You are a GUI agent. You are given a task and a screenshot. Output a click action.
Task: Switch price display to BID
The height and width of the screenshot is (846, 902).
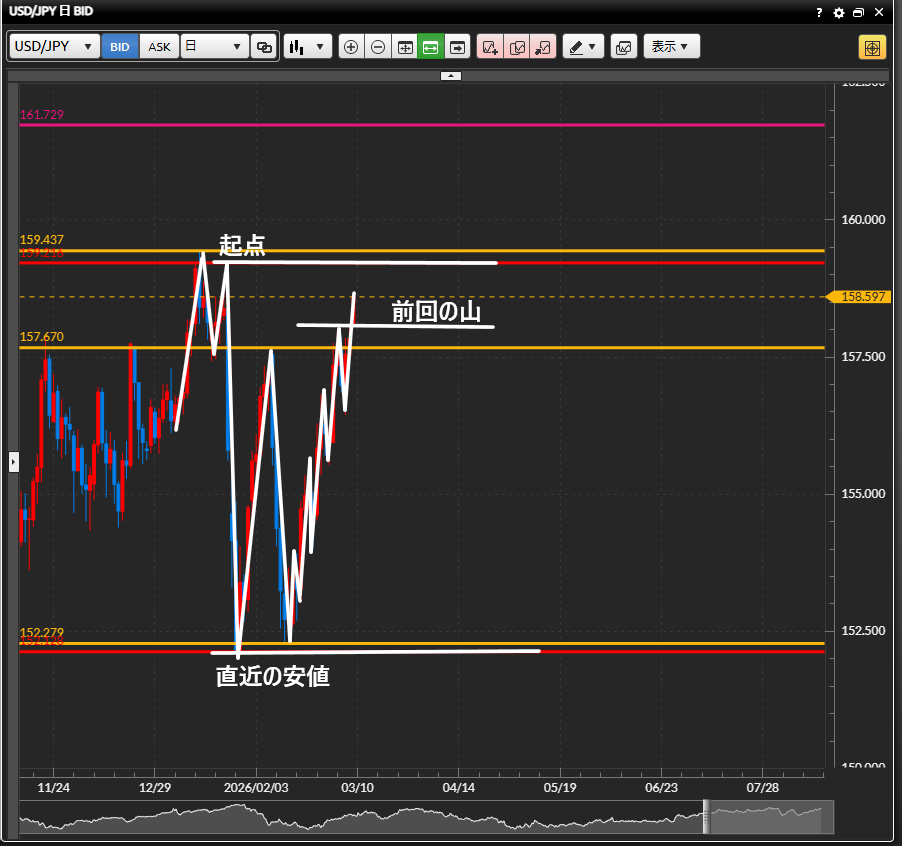[120, 47]
